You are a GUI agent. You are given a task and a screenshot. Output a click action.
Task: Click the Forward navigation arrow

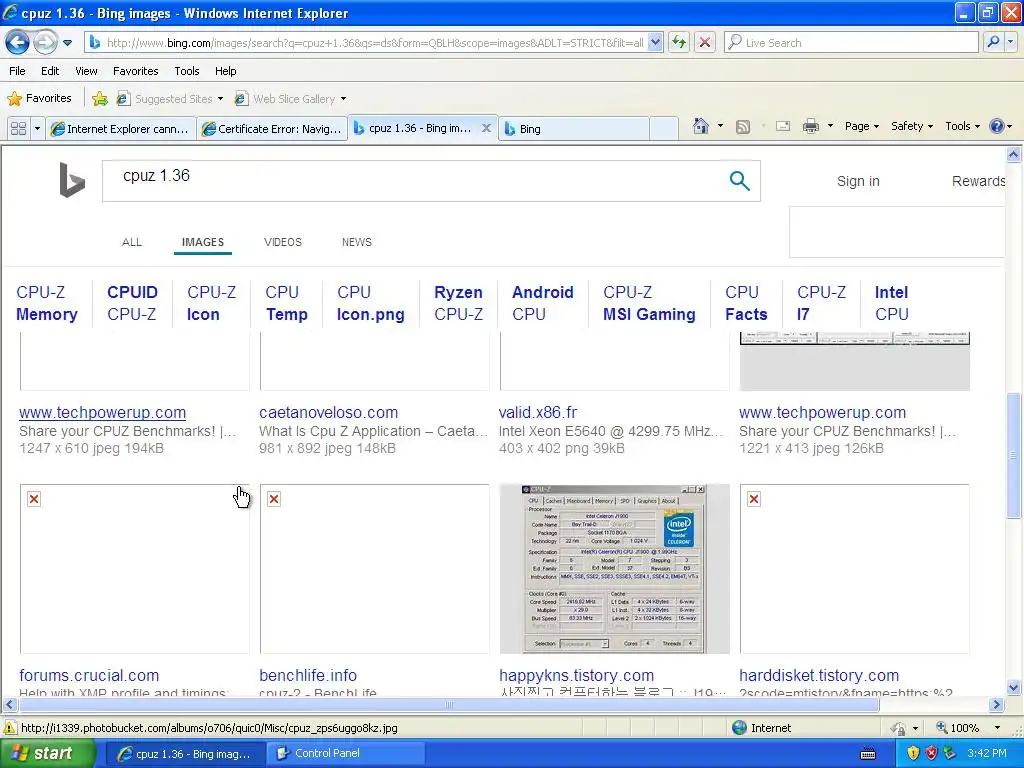(45, 42)
